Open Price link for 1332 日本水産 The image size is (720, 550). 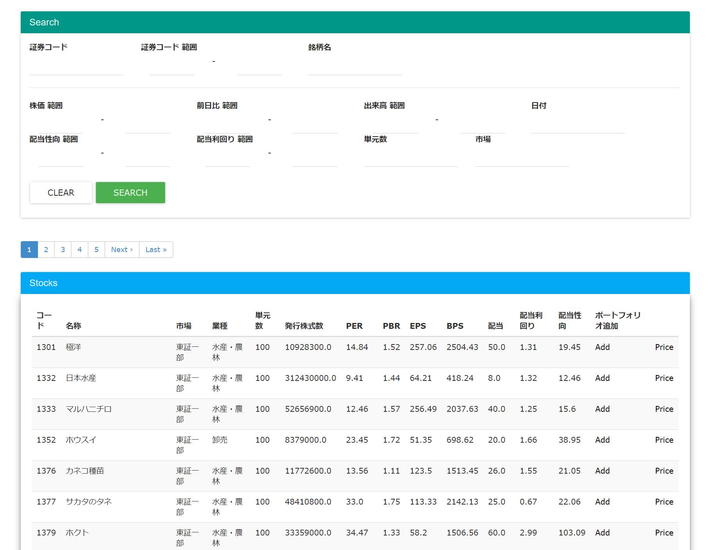pyautogui.click(x=664, y=378)
